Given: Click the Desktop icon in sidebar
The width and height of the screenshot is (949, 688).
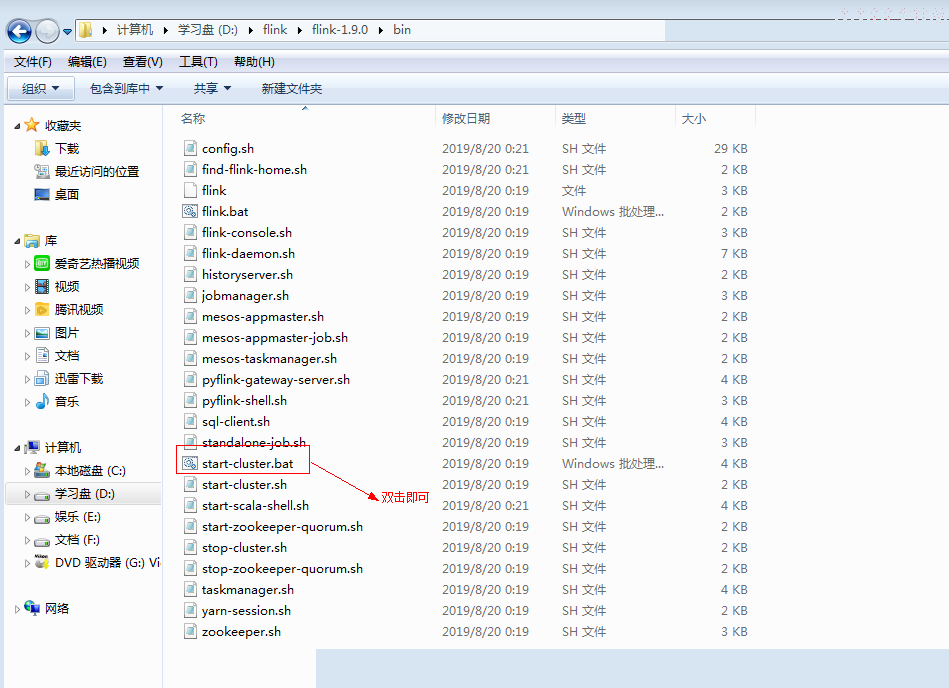Looking at the screenshot, I should [42, 194].
